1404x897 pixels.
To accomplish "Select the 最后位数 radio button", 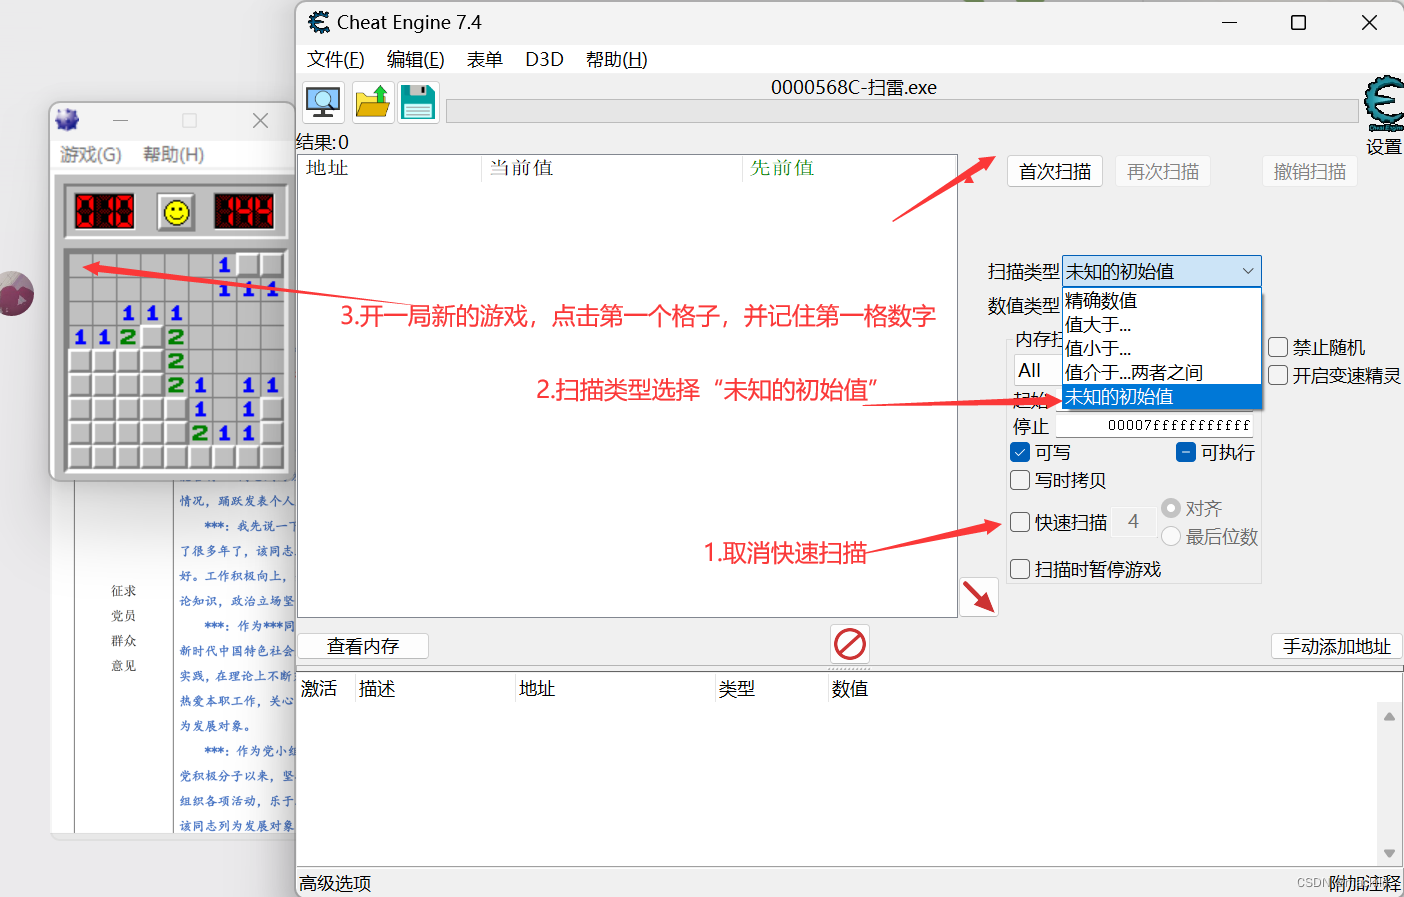I will pos(1171,536).
